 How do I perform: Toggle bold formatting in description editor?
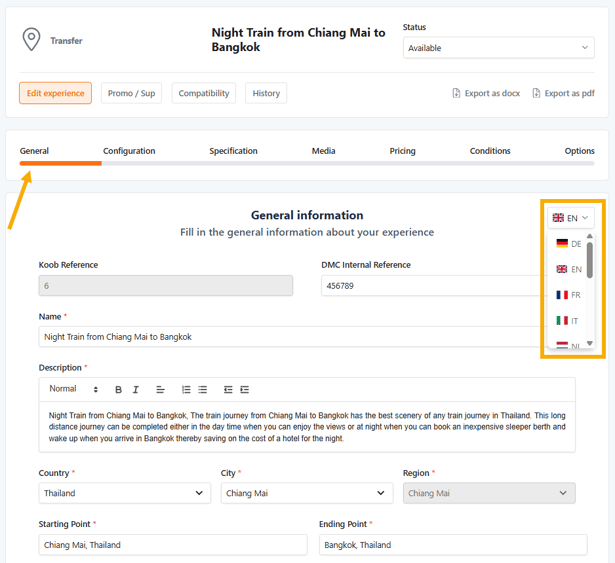coord(118,390)
